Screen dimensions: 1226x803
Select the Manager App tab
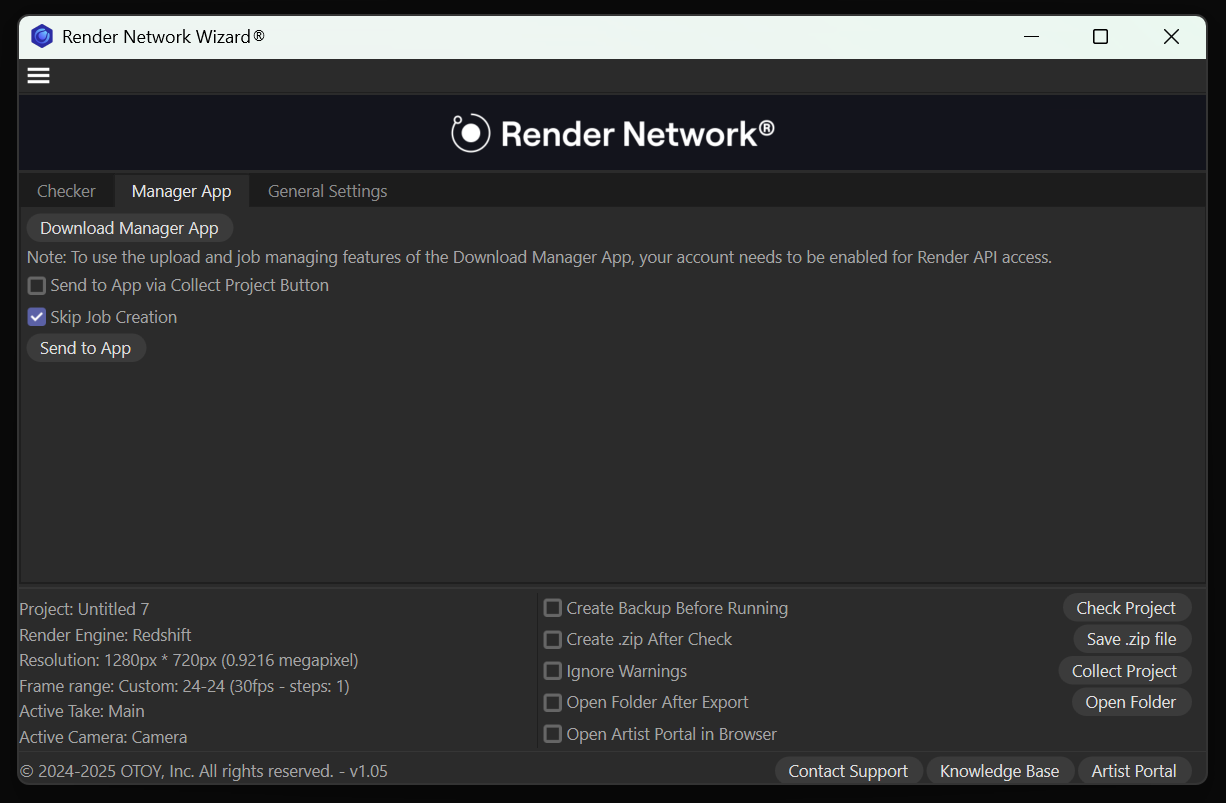pyautogui.click(x=181, y=191)
